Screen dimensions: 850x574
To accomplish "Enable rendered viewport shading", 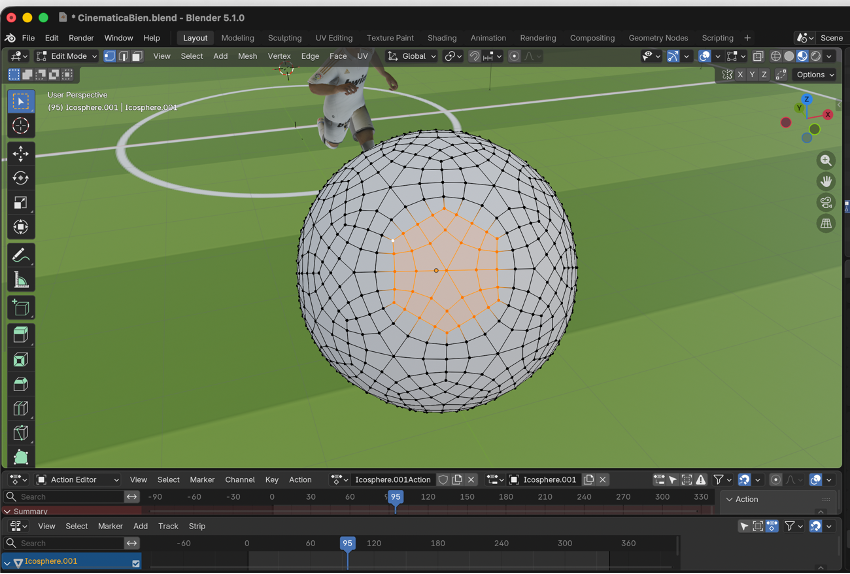I will pyautogui.click(x=816, y=56).
